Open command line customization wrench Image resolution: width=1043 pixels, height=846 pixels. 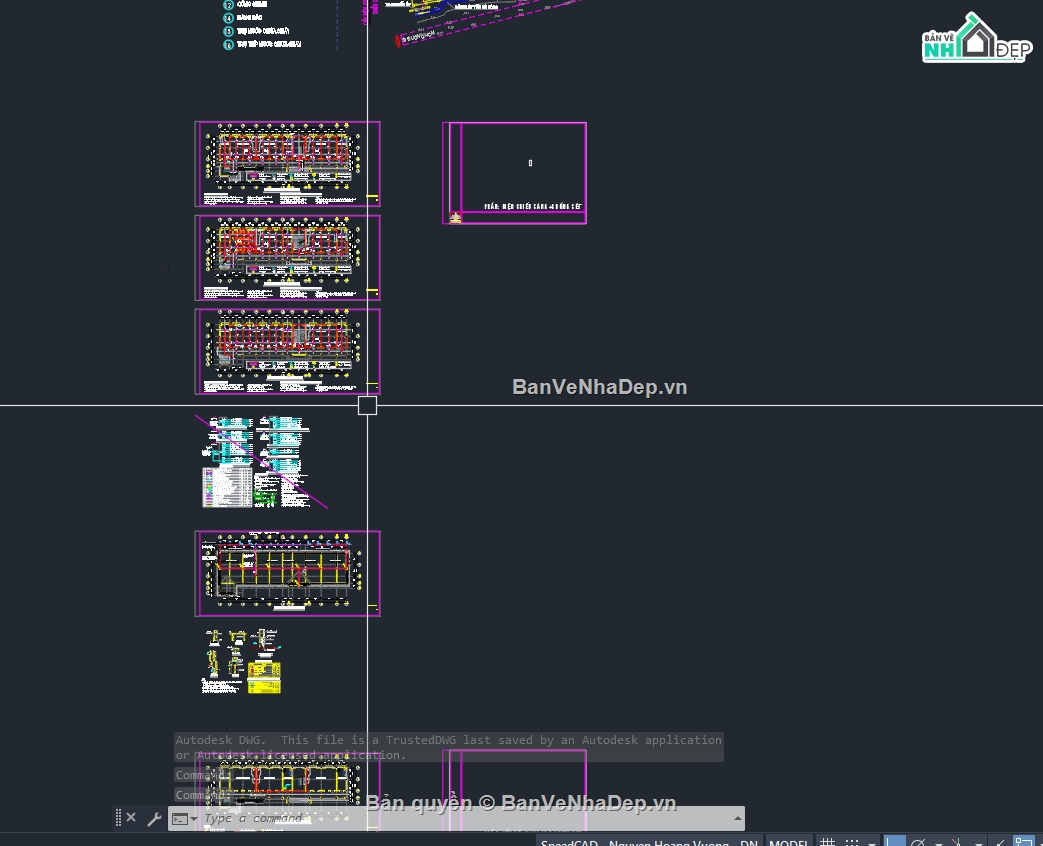(154, 819)
